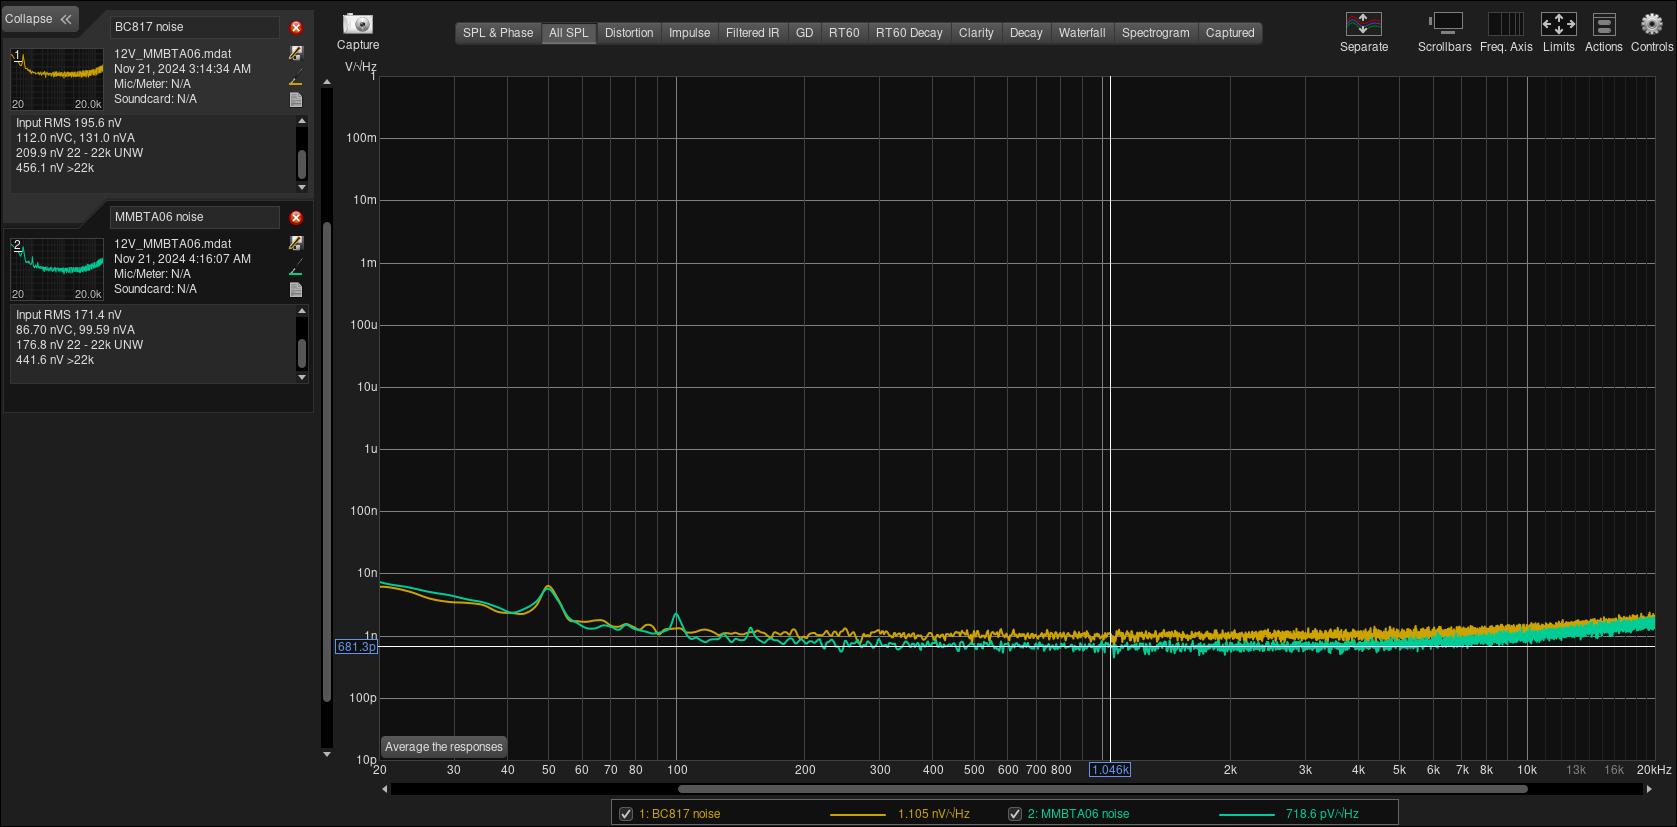Select the measurement 2 green thumbnail
This screenshot has width=1677, height=827.
(x=57, y=269)
